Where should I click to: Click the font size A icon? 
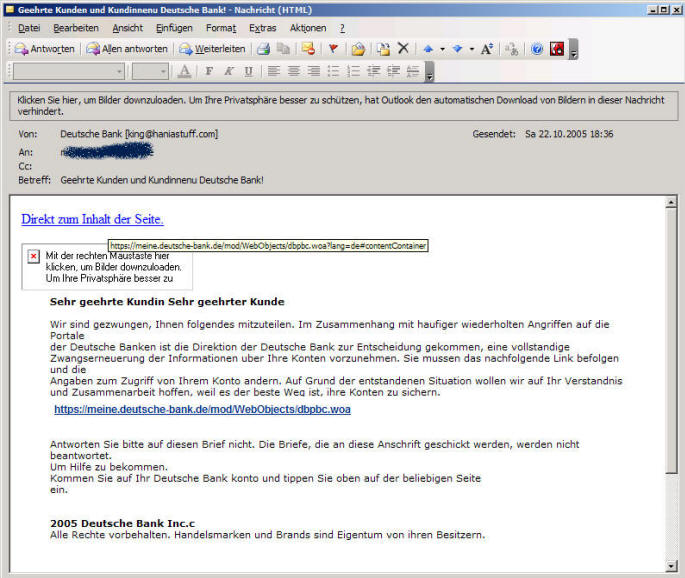pos(487,49)
